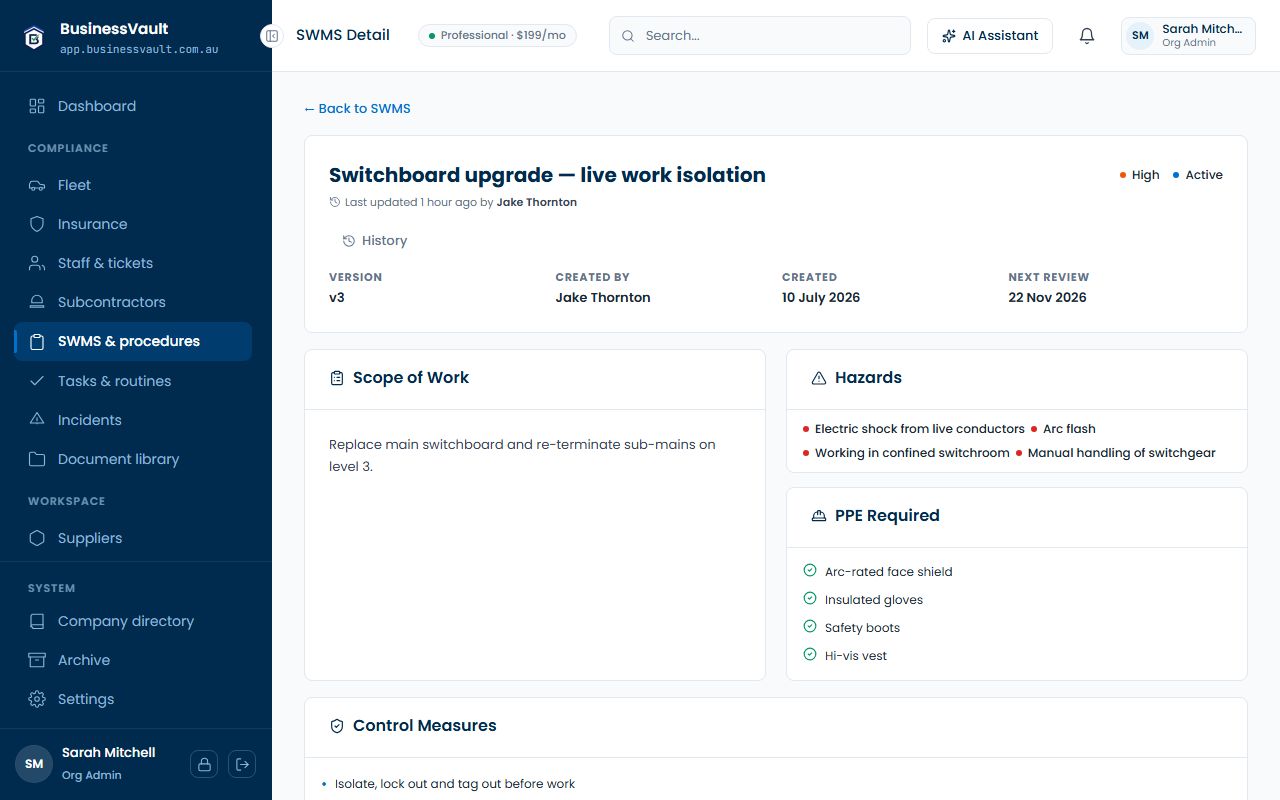This screenshot has height=800, width=1280.
Task: Open the Document library page
Action: pyautogui.click(x=133, y=459)
